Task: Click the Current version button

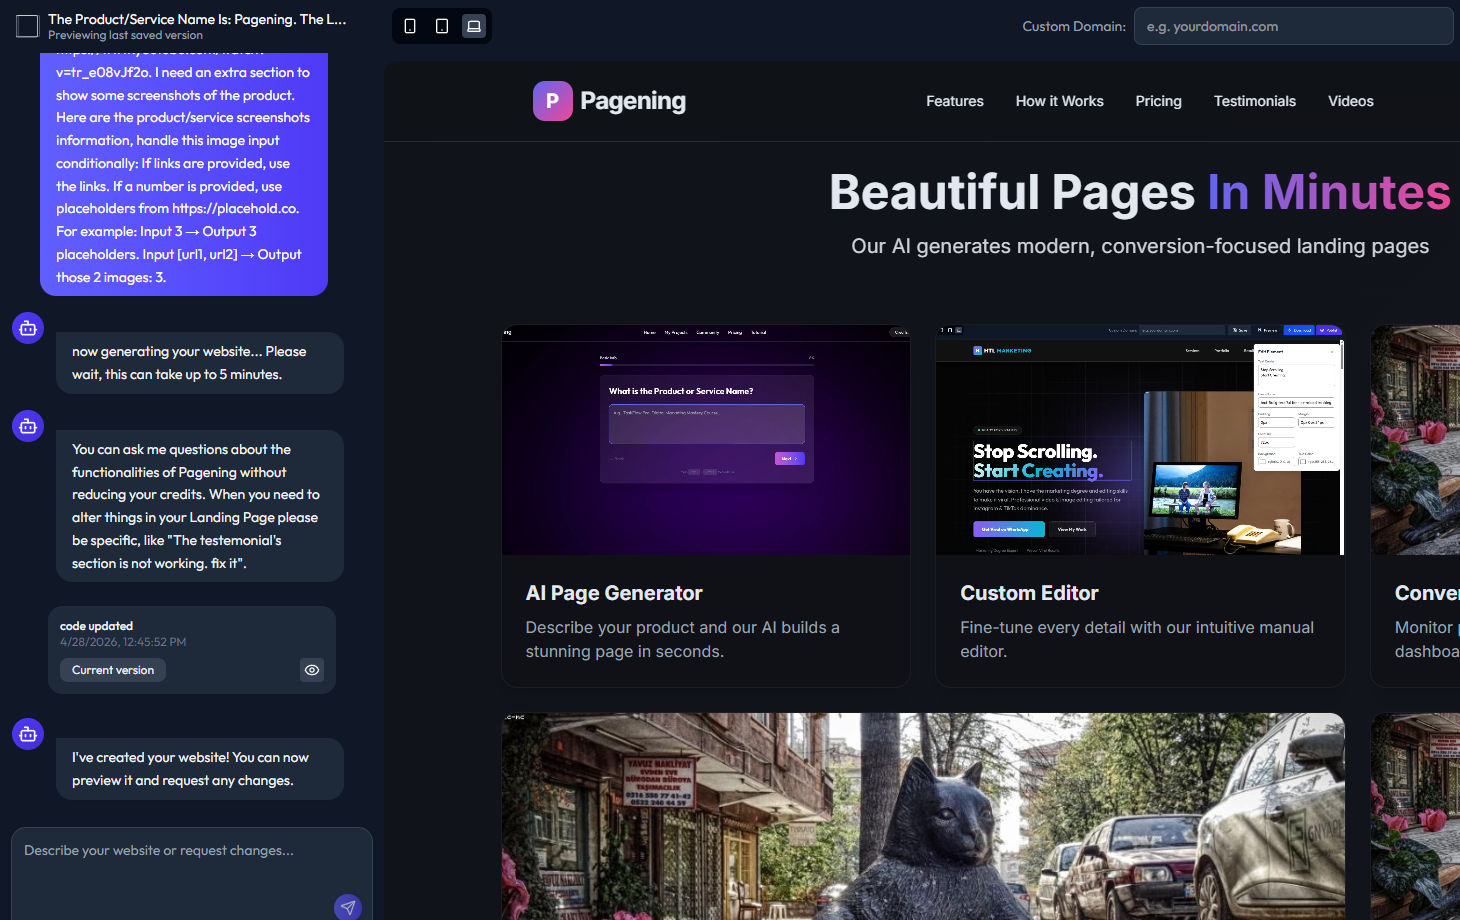Action: click(113, 670)
